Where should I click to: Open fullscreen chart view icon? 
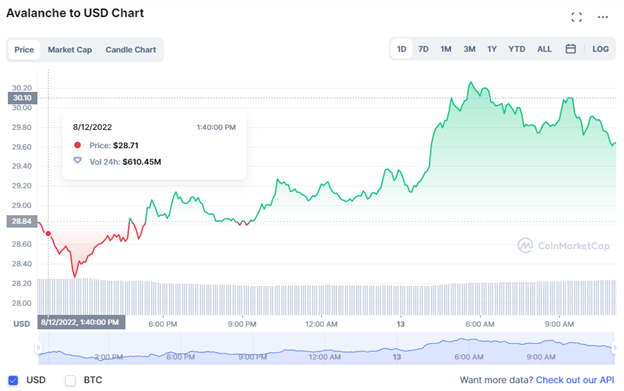576,17
